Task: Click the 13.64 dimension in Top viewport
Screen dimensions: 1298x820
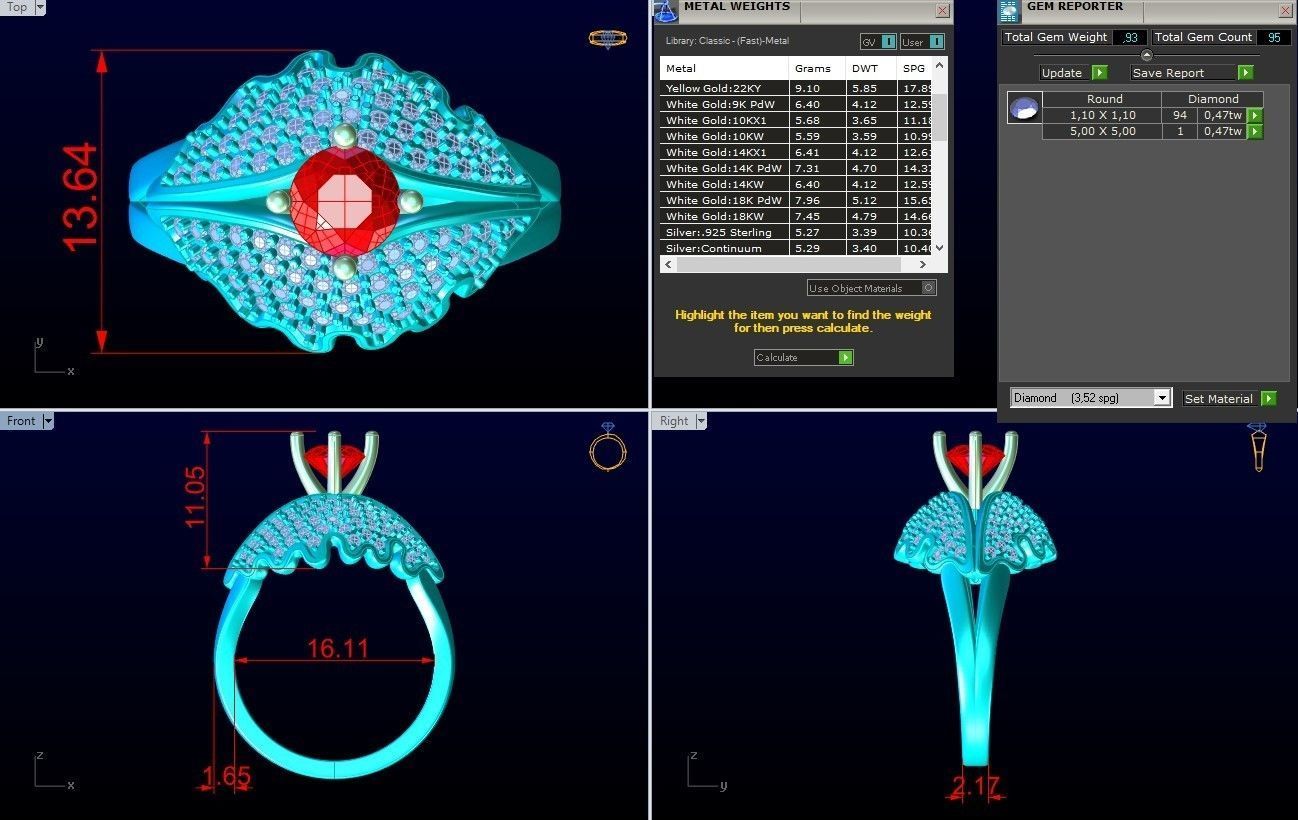Action: point(81,196)
